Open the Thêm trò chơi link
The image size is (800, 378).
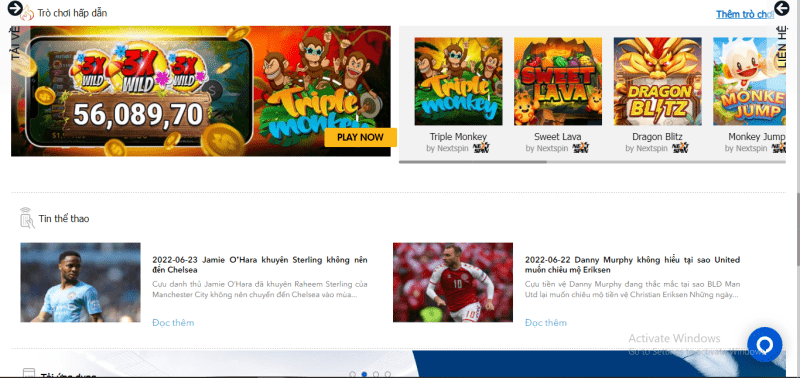(x=744, y=14)
